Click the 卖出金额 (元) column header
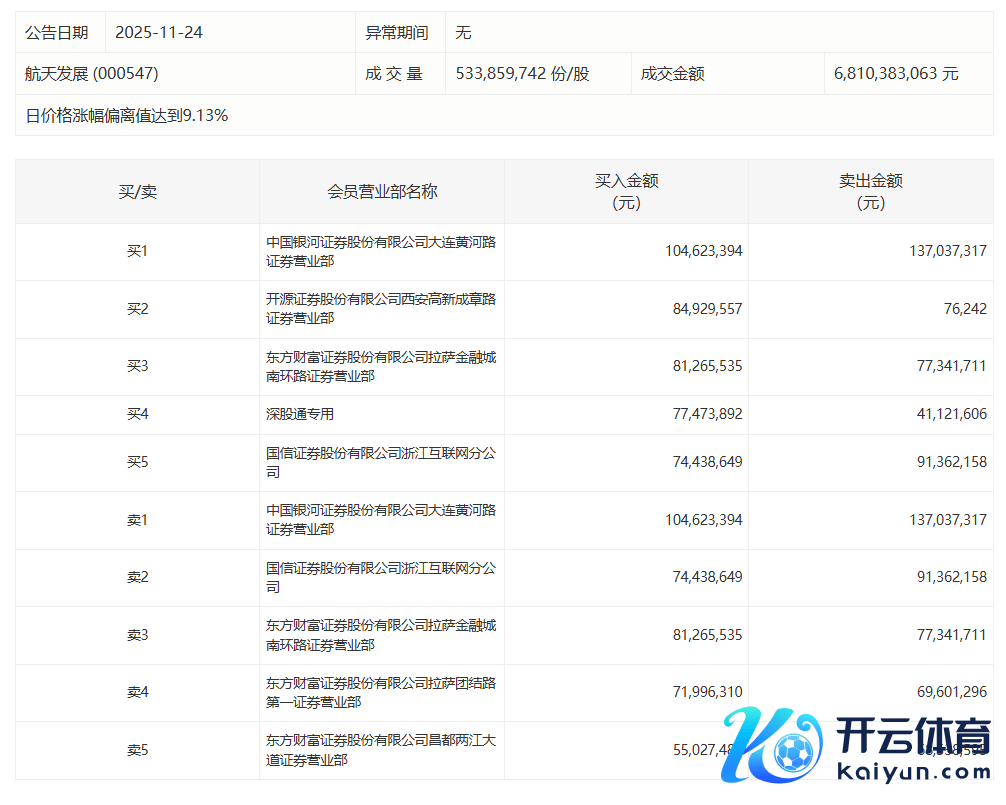This screenshot has height=805, width=1006. 870,191
